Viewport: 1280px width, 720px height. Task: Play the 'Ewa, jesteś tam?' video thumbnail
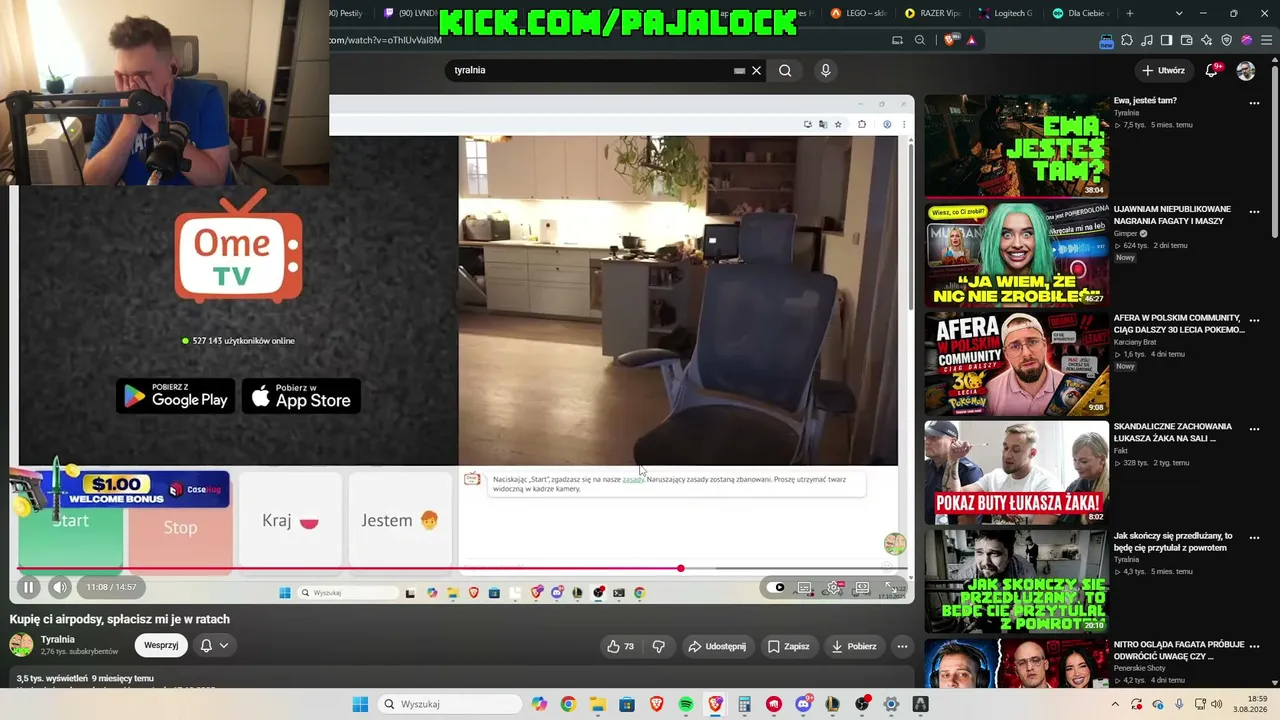(x=1016, y=146)
